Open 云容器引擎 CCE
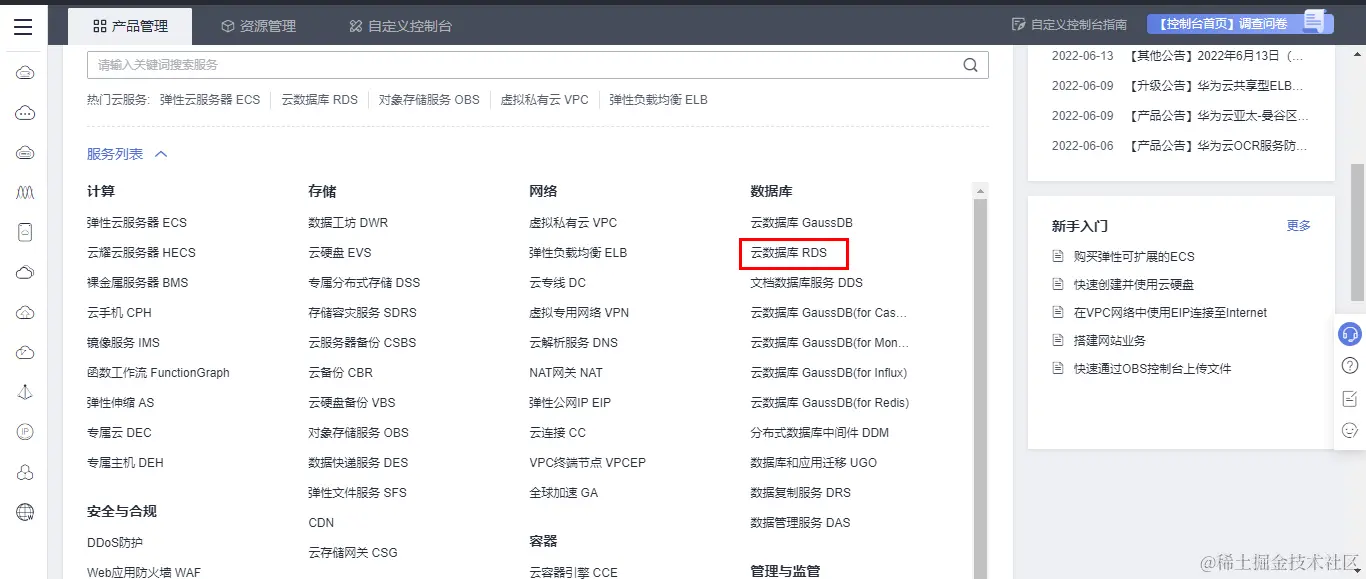The width and height of the screenshot is (1366, 579). (574, 573)
